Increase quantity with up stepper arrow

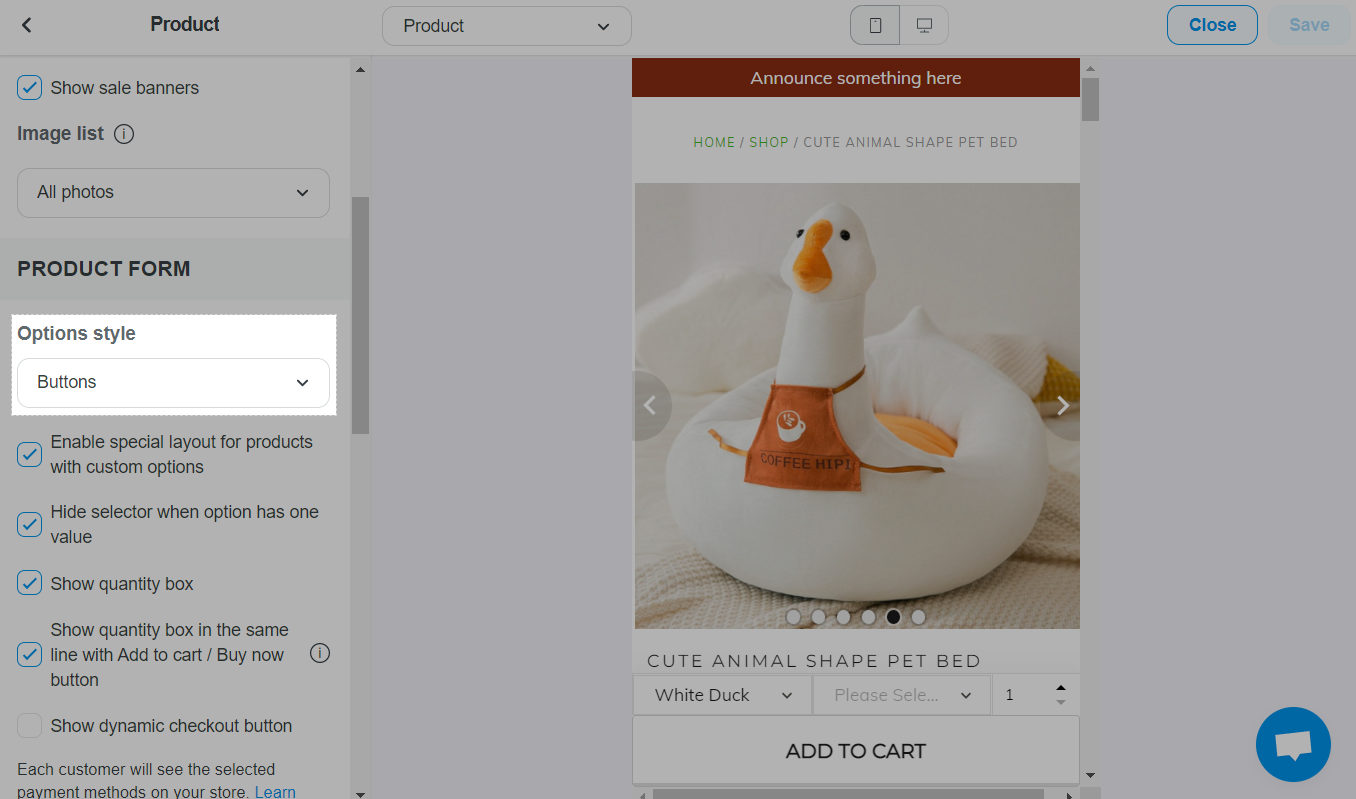(1061, 688)
